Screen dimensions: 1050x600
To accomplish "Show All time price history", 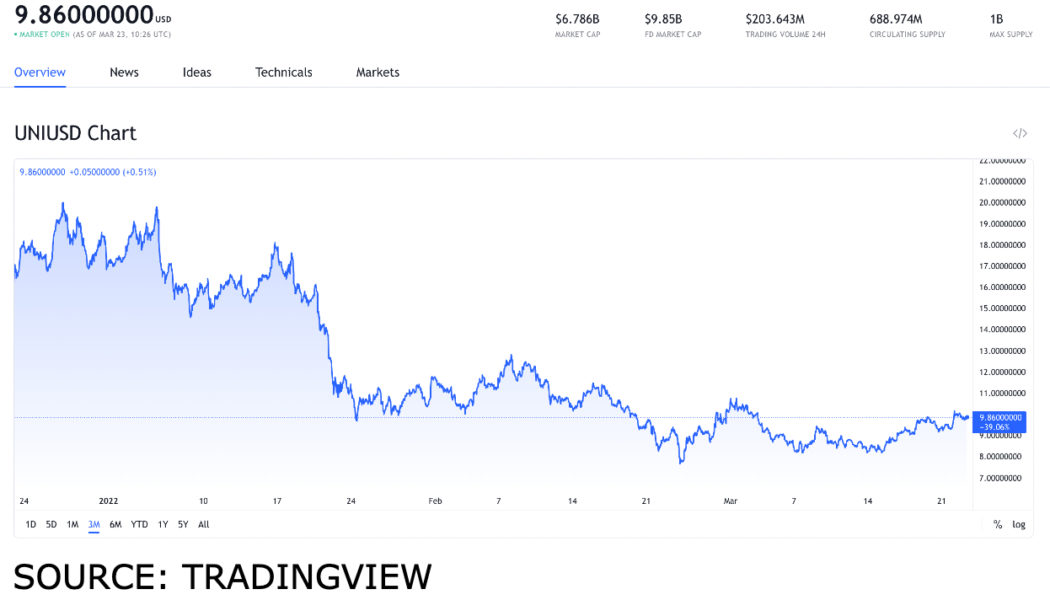I will (204, 524).
